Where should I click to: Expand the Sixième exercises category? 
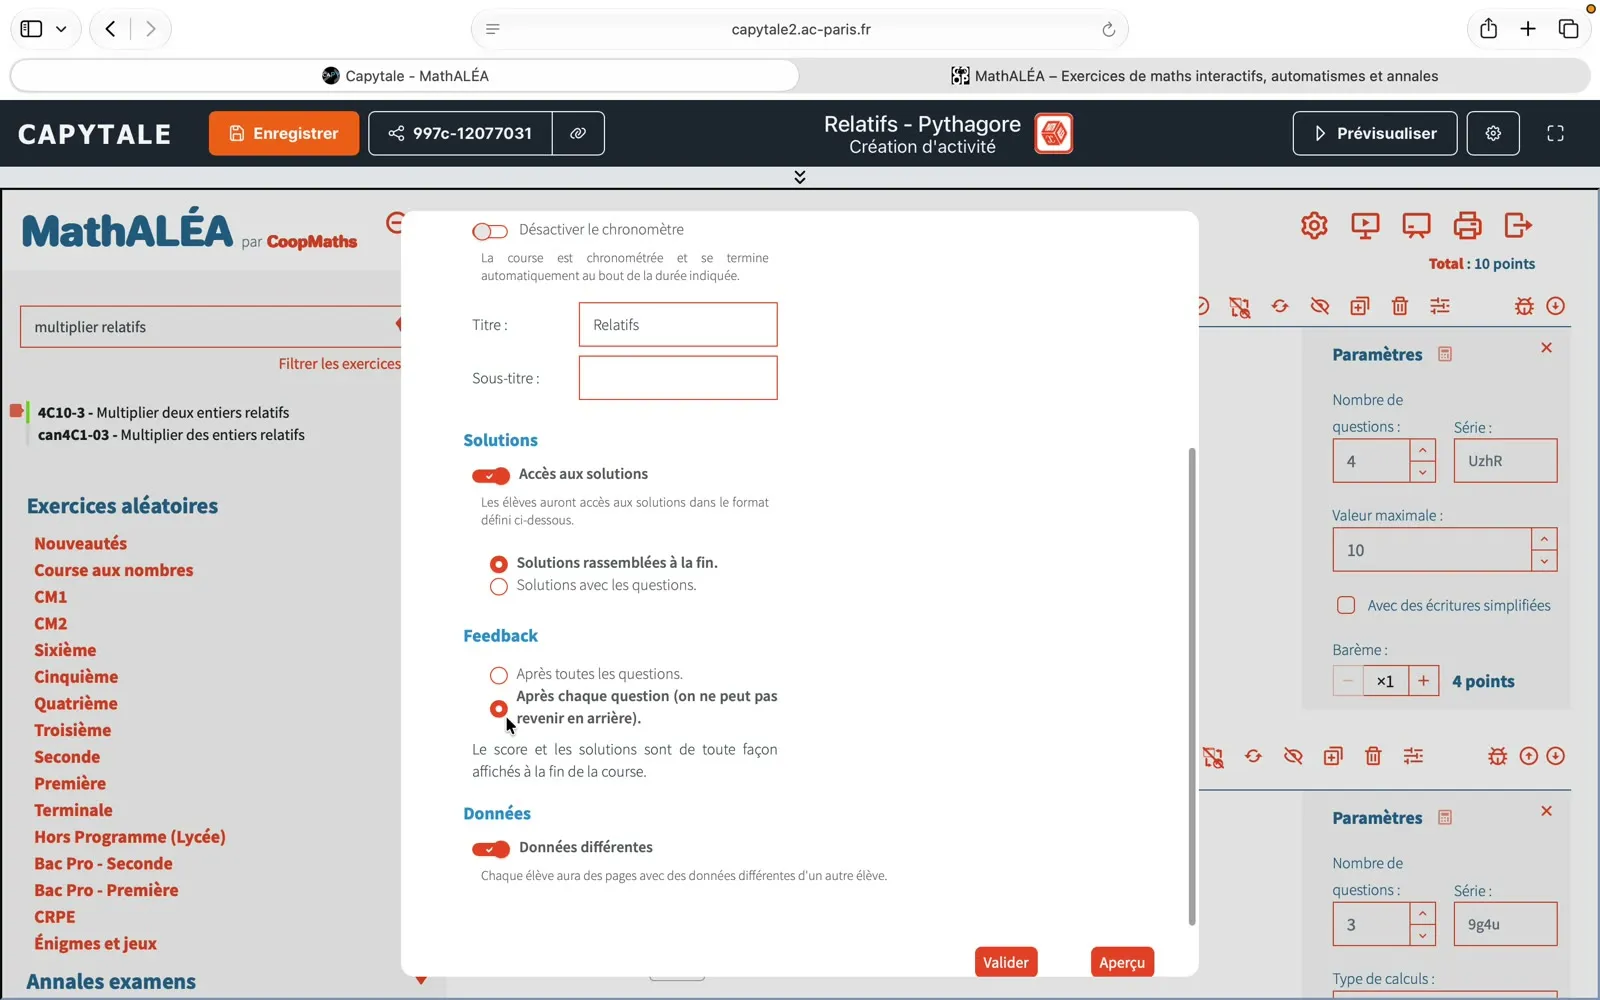click(x=65, y=650)
